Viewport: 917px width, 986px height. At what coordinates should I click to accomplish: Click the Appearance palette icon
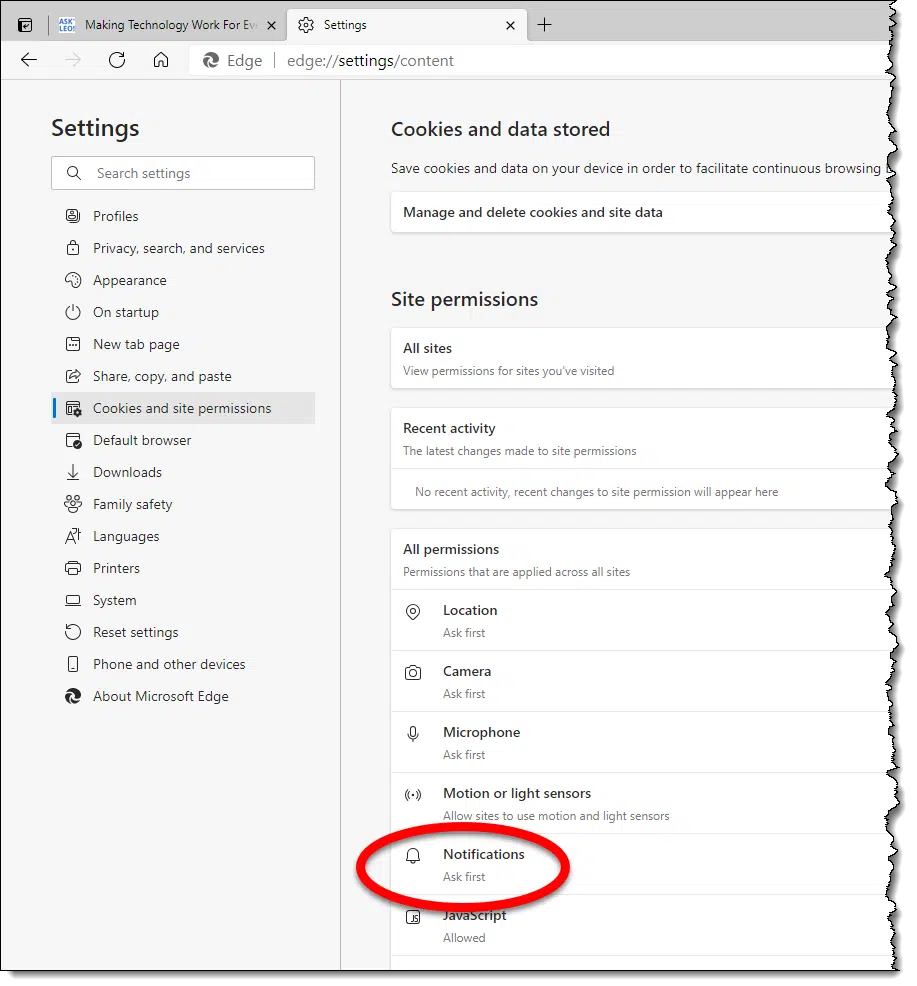(73, 280)
